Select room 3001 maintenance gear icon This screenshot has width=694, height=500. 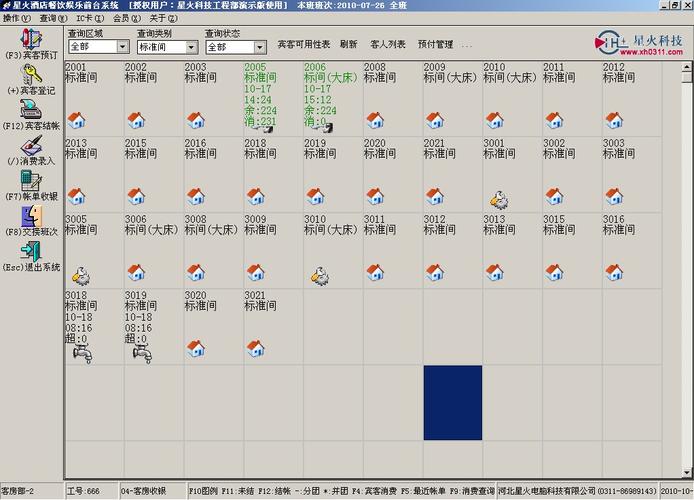(x=499, y=200)
